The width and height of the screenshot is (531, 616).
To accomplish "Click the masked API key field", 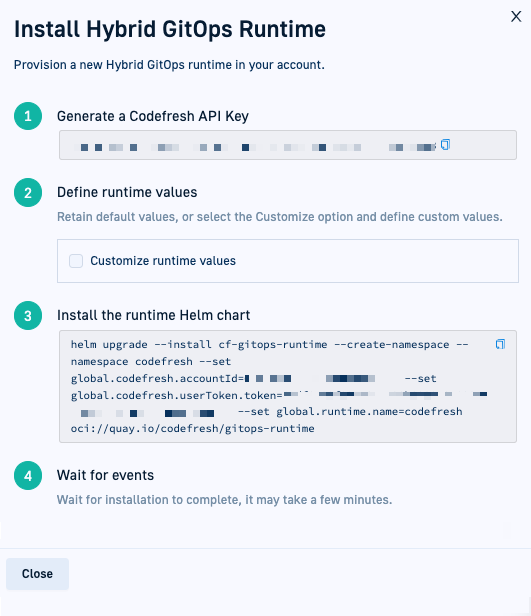I will pos(287,145).
